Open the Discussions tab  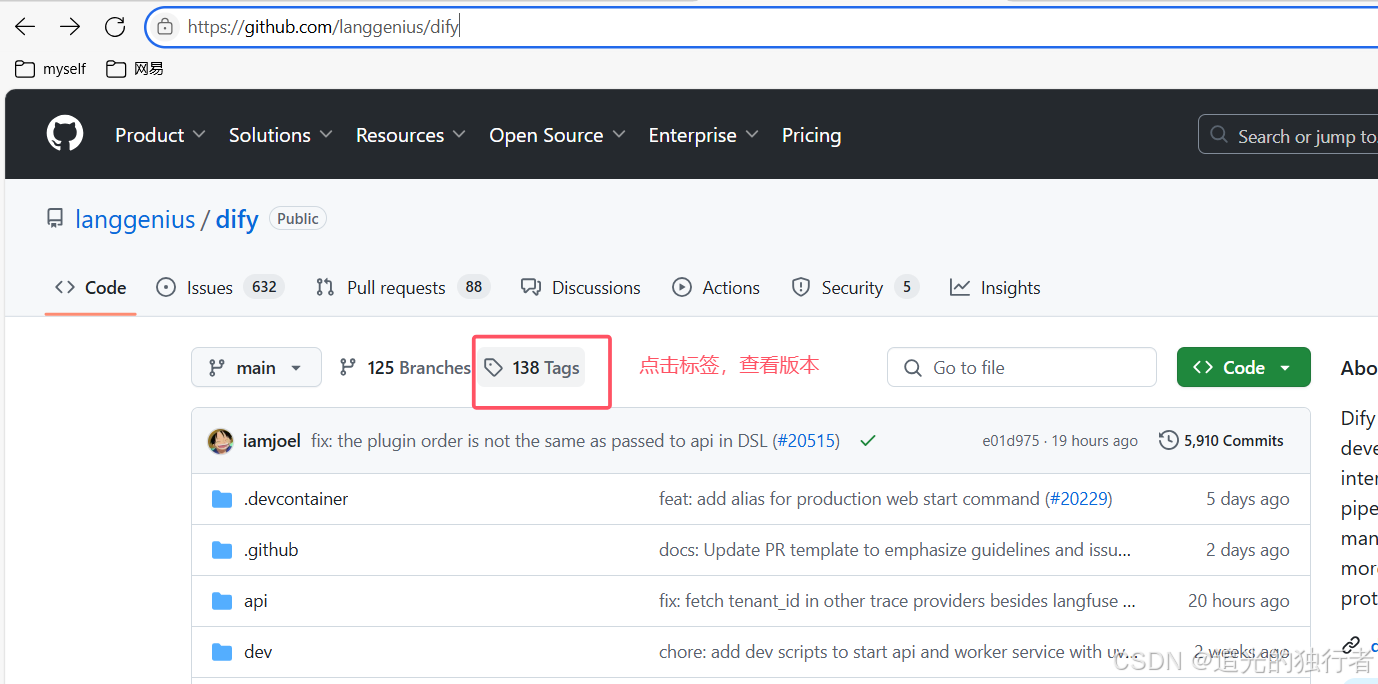(581, 288)
